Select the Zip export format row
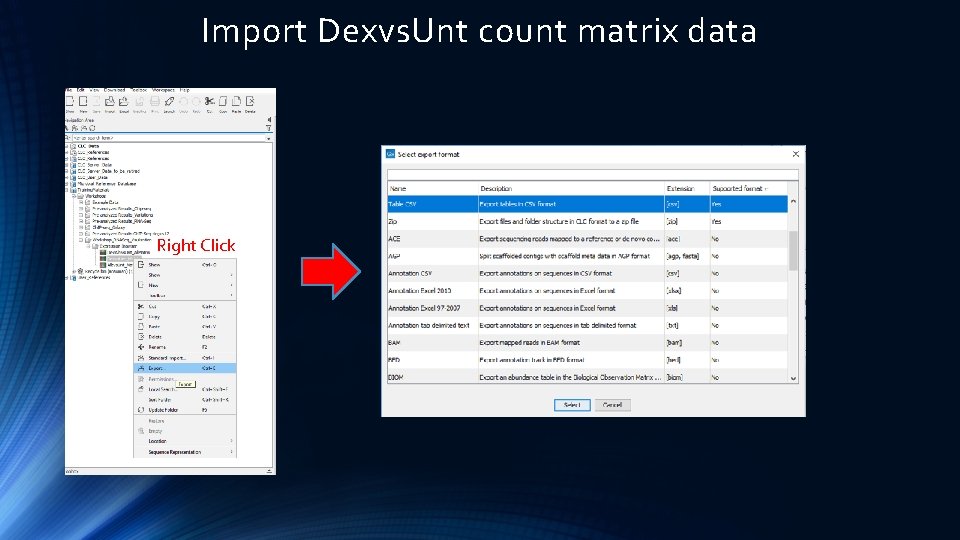The width and height of the screenshot is (960, 540). coord(588,222)
